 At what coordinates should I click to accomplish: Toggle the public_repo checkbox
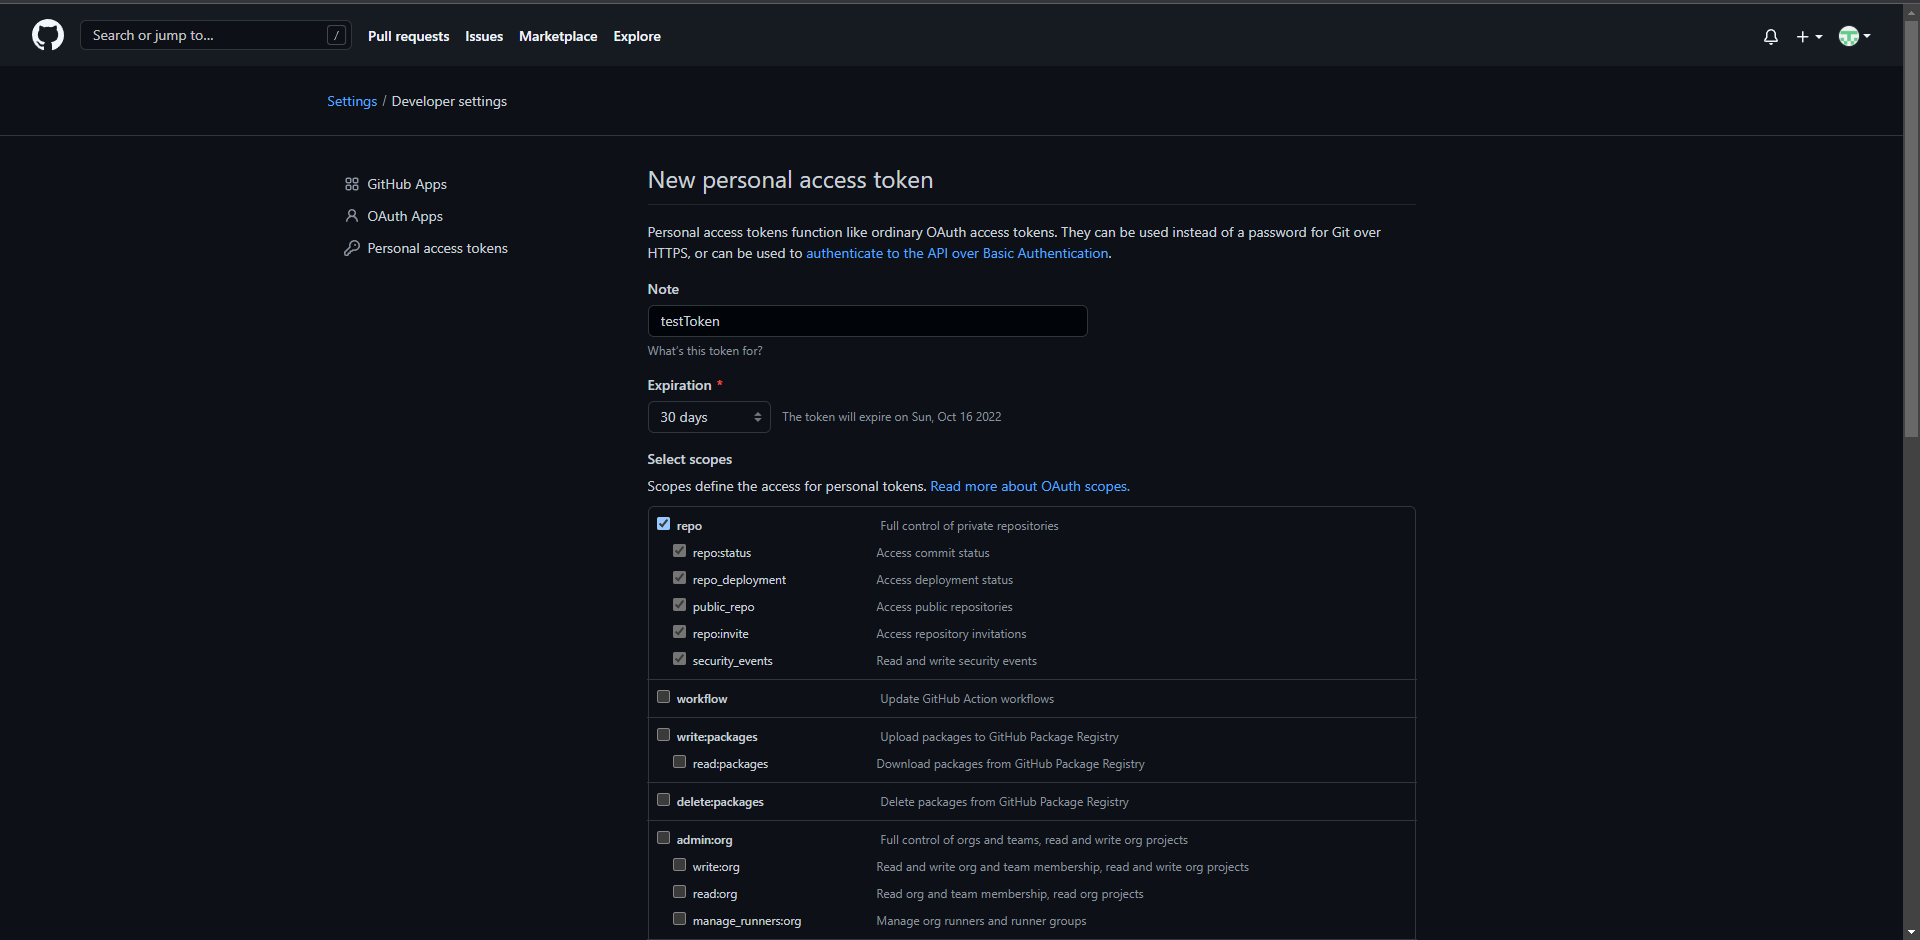tap(679, 605)
